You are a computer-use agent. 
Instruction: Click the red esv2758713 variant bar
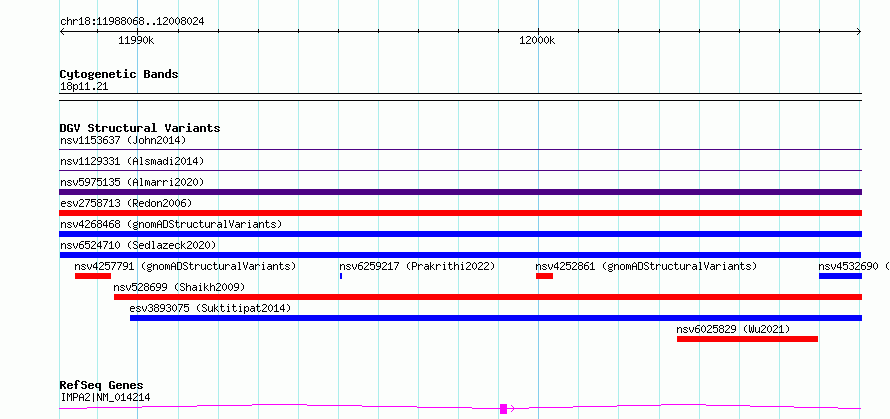(461, 213)
